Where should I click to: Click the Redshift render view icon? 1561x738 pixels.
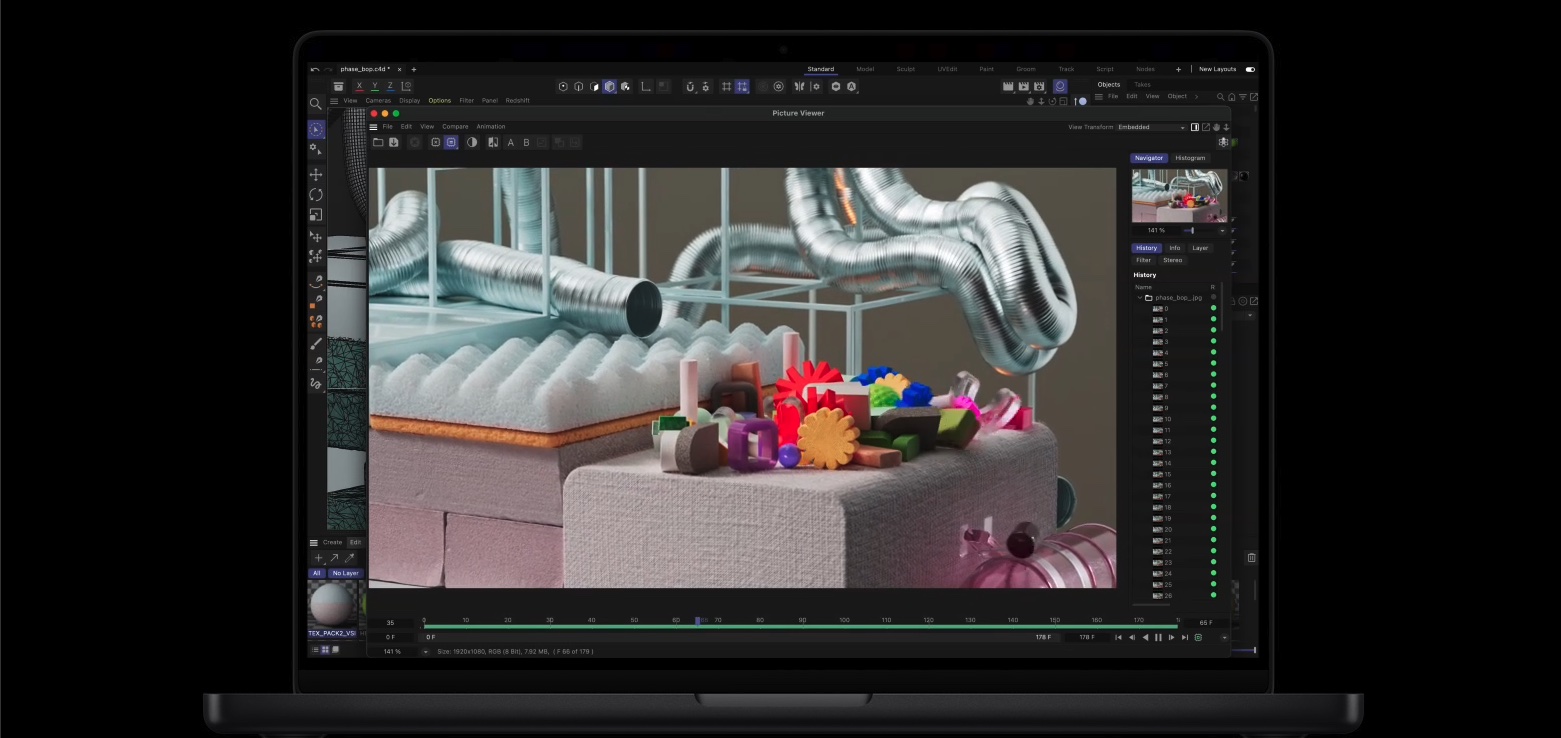(1060, 87)
